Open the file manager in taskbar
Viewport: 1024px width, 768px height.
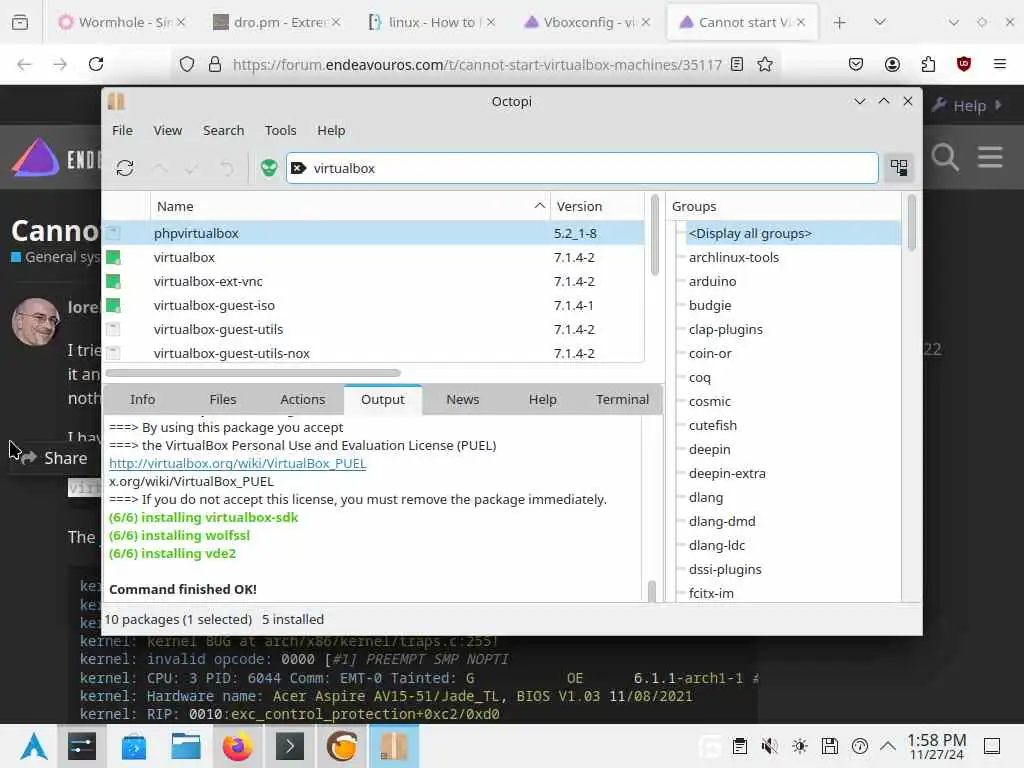(x=185, y=746)
